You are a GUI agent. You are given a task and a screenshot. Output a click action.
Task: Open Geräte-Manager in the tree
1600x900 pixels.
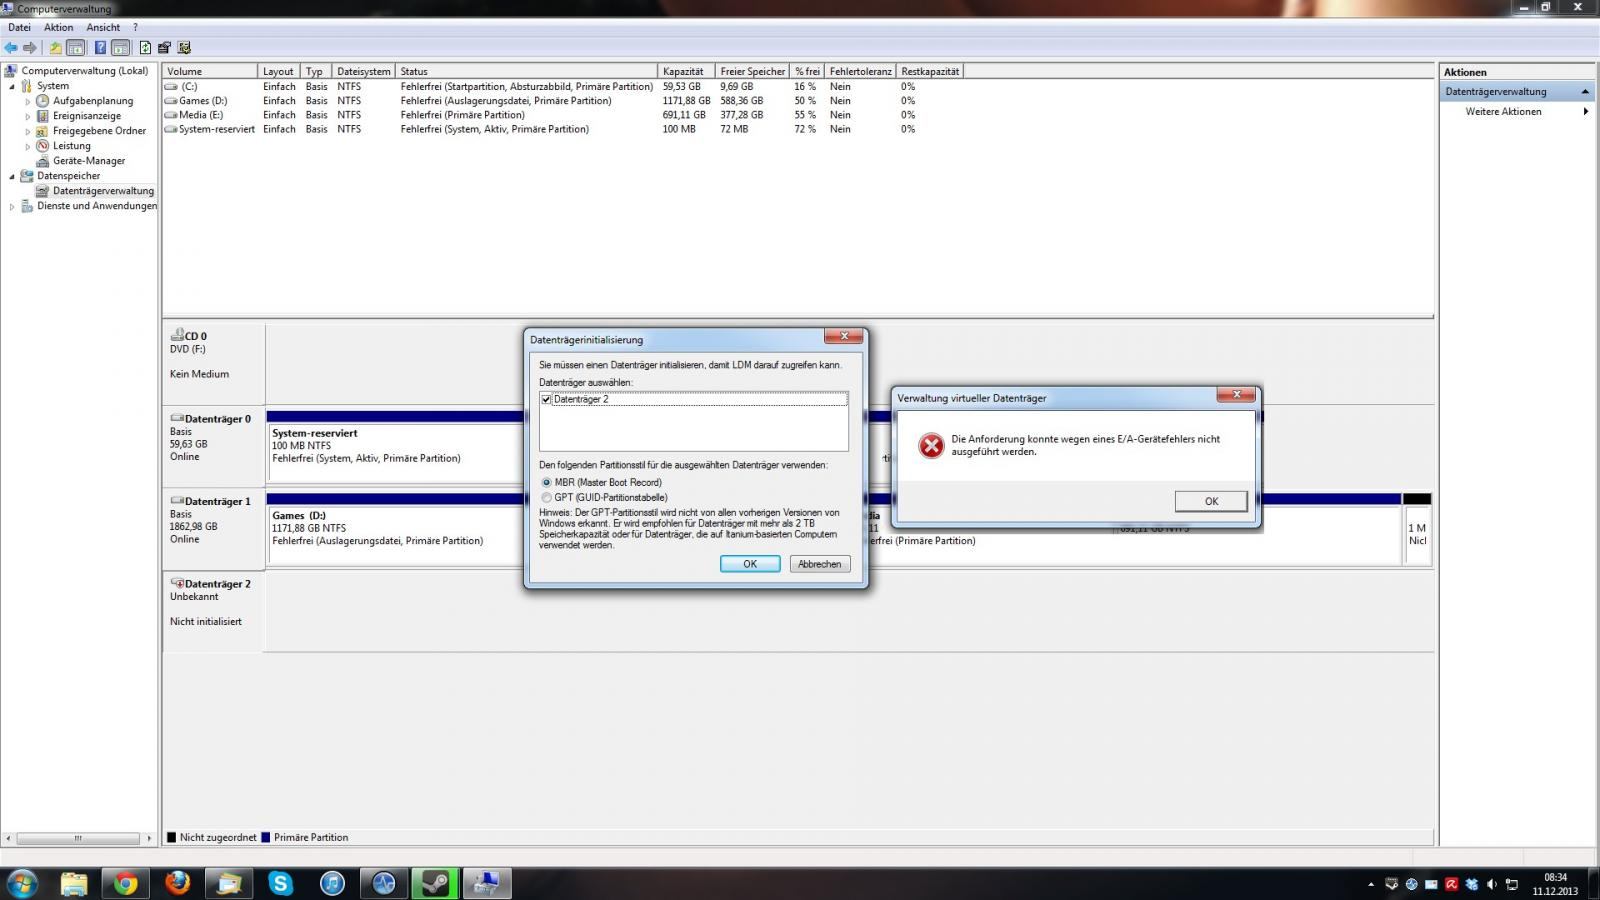coord(89,161)
